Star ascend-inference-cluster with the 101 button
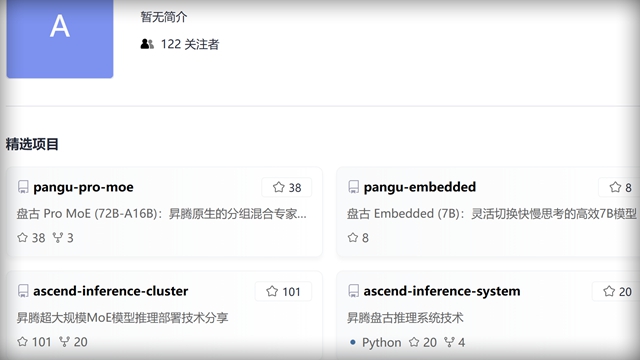 coord(283,291)
